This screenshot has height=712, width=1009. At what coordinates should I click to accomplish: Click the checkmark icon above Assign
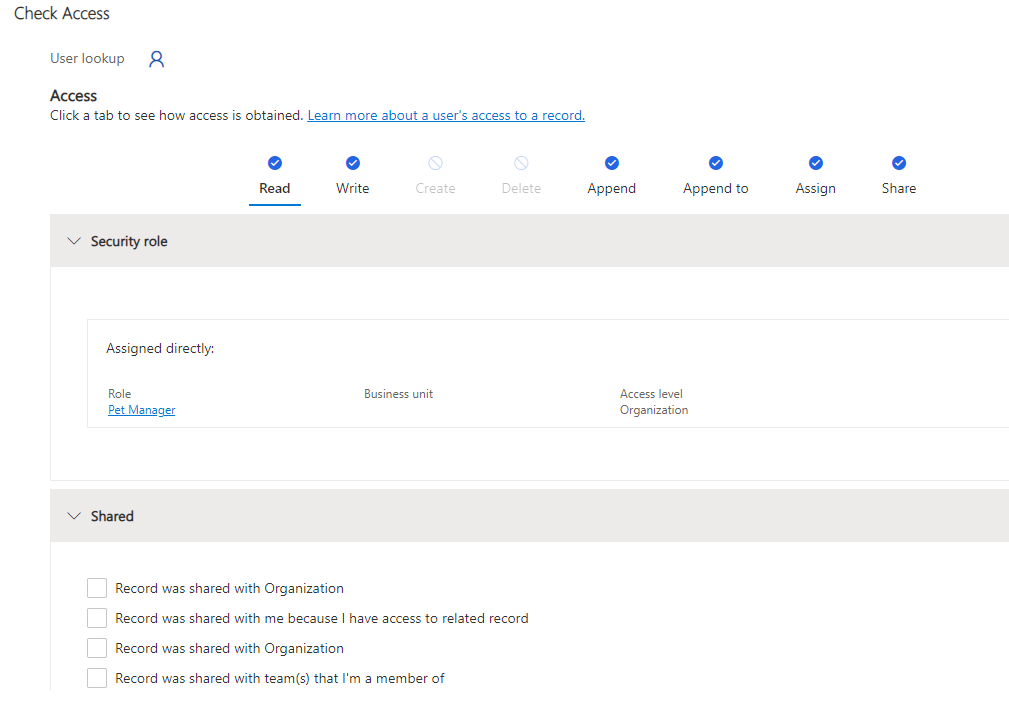[815, 162]
